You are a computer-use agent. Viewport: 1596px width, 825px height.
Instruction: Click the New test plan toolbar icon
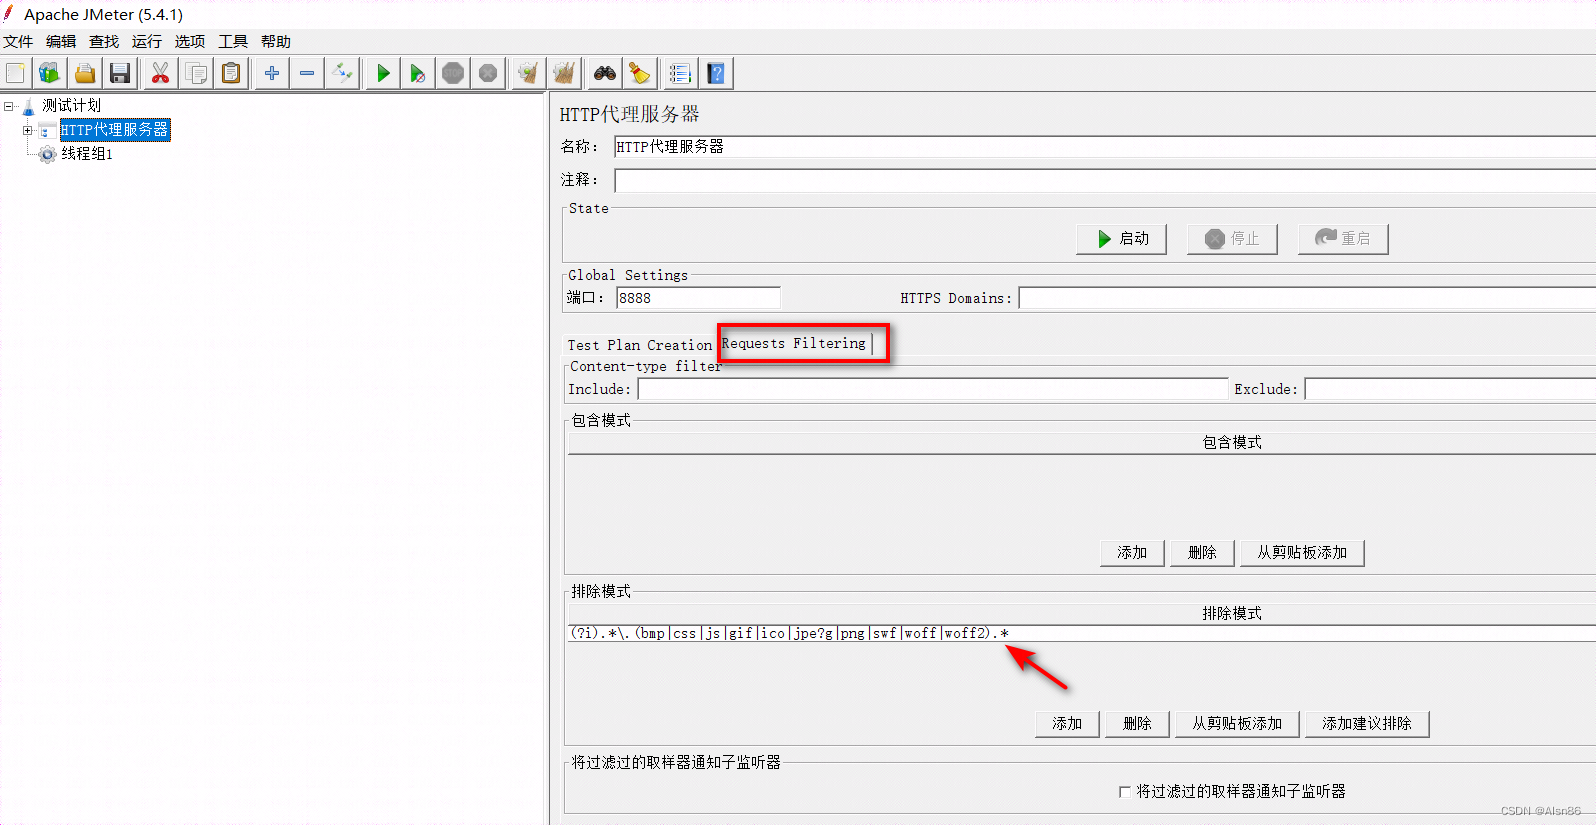[x=16, y=73]
